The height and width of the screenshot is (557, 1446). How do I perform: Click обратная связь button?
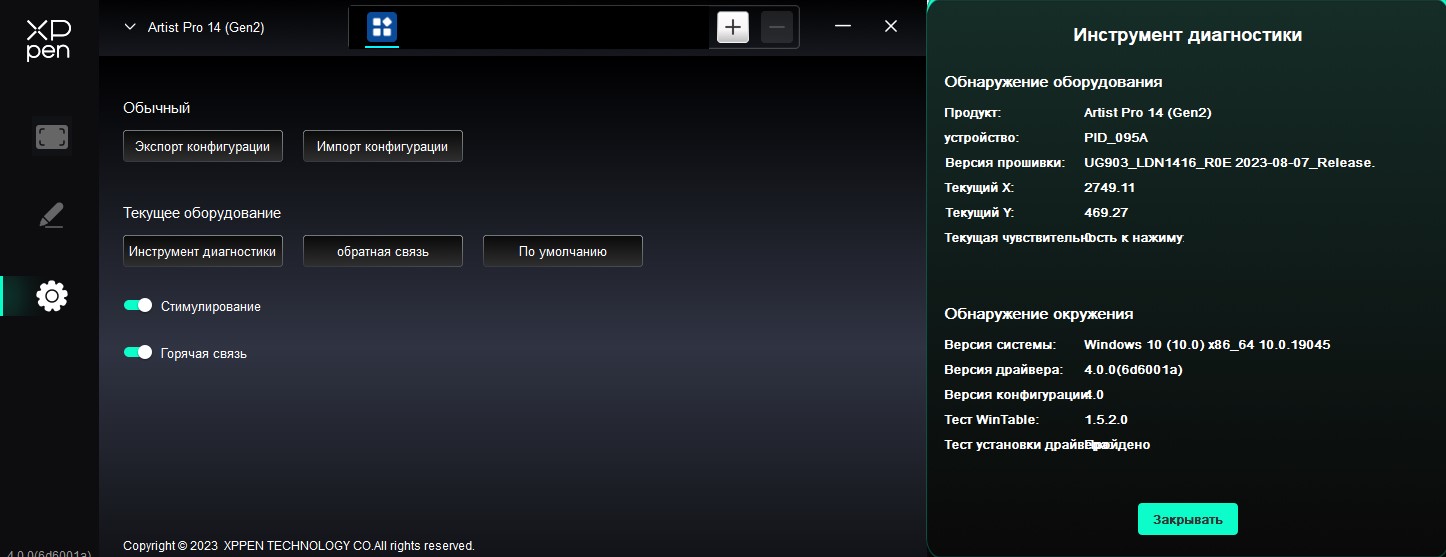click(x=383, y=251)
